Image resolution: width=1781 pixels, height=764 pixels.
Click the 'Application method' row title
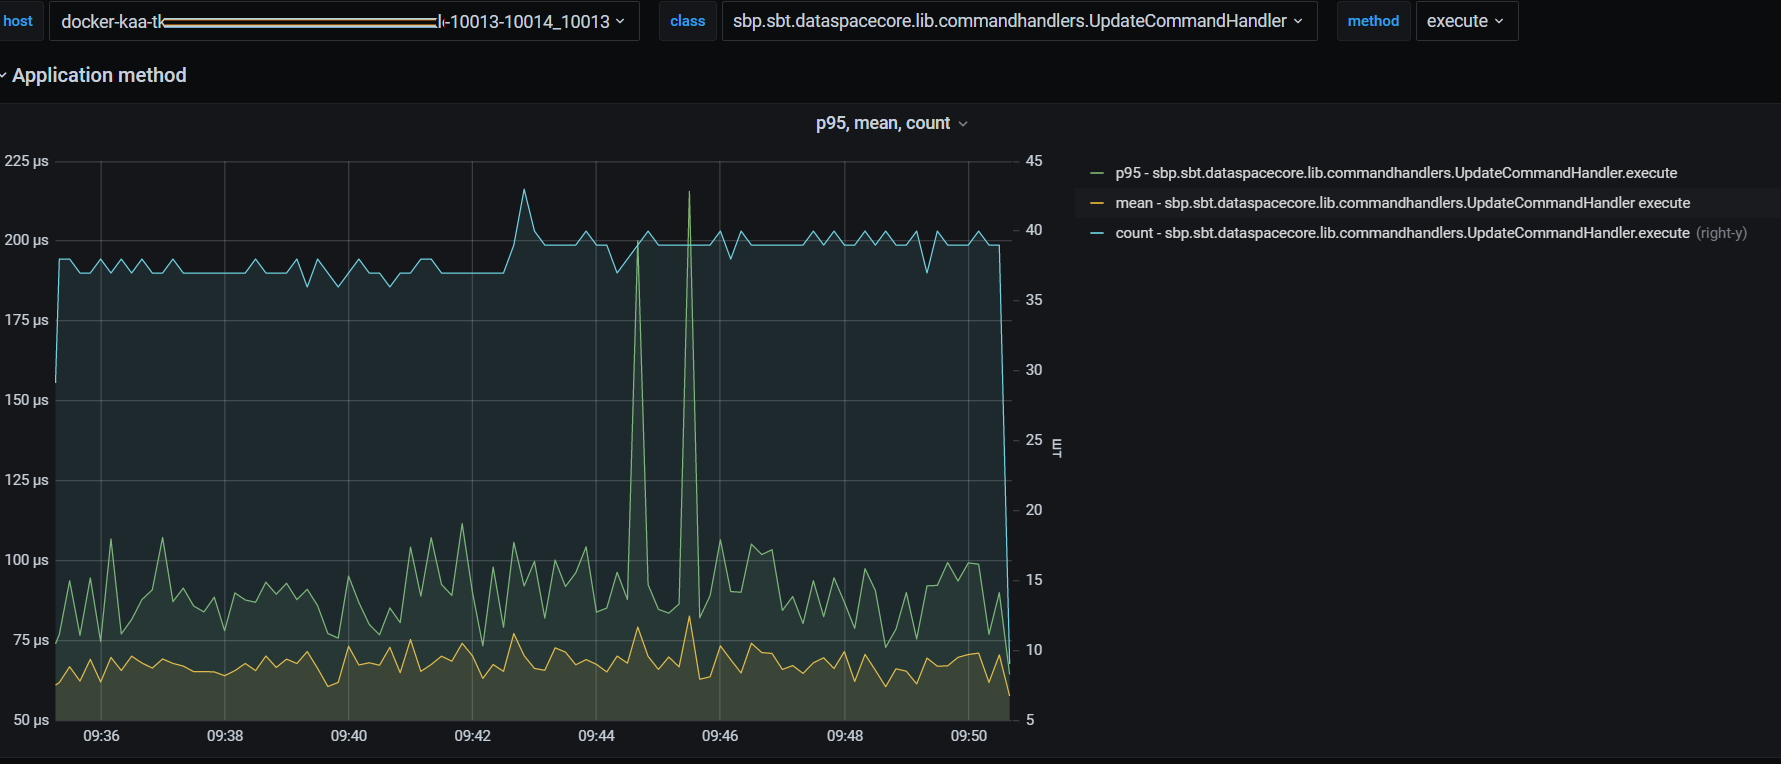(99, 76)
